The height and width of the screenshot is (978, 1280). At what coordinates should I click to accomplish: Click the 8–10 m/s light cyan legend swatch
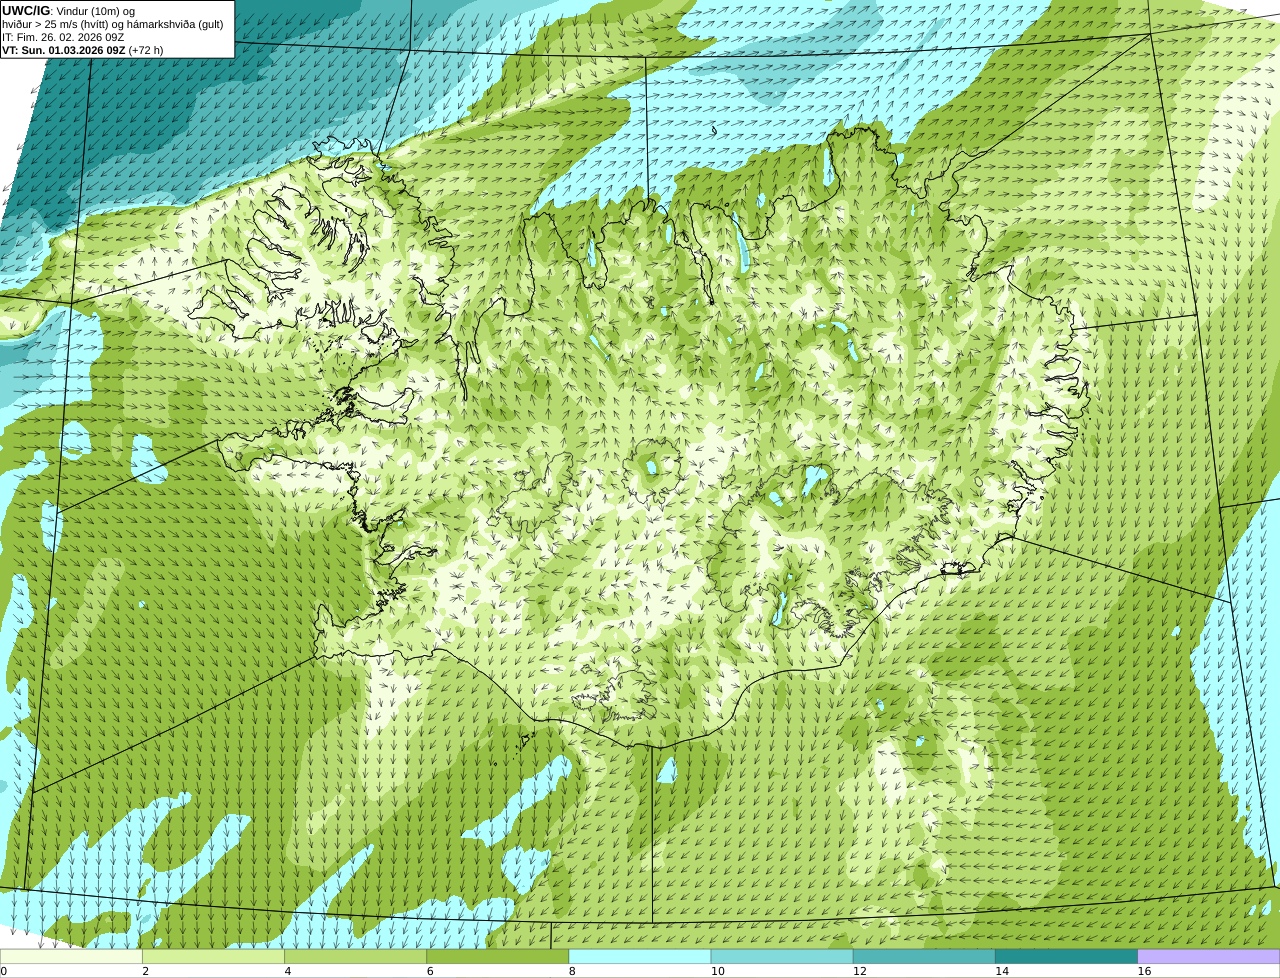coord(640,957)
